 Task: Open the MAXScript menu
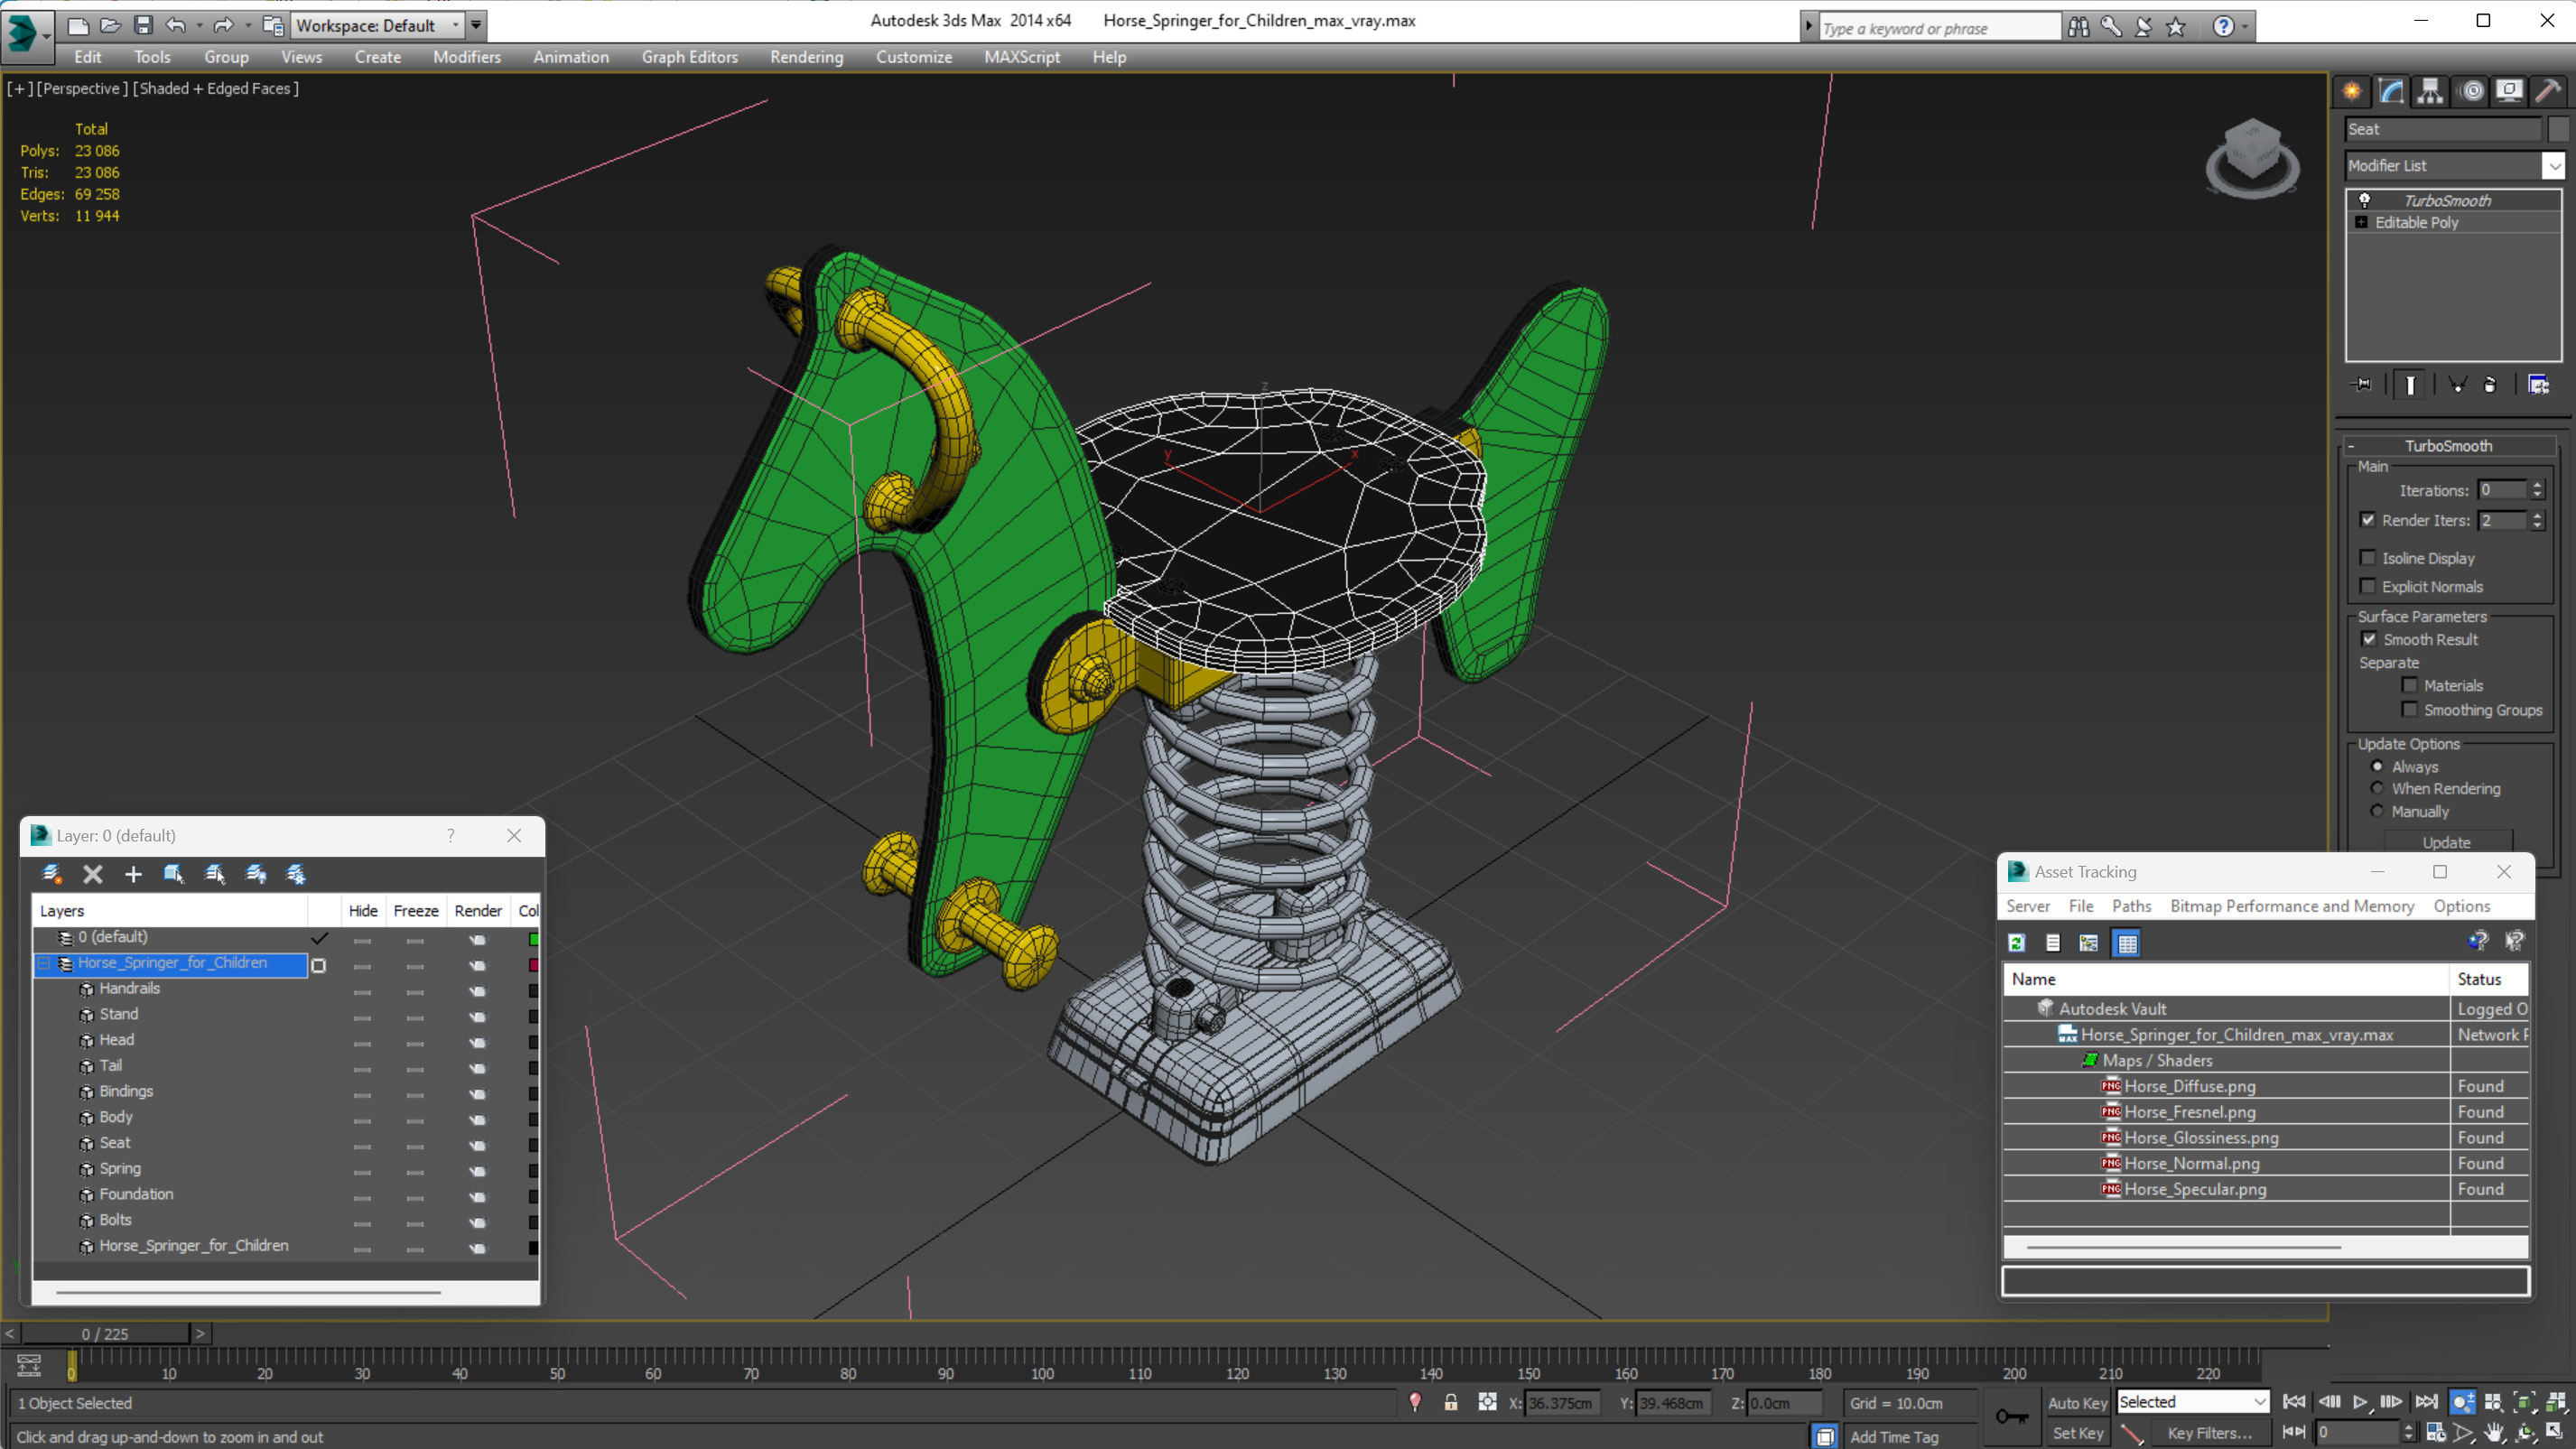click(1021, 57)
